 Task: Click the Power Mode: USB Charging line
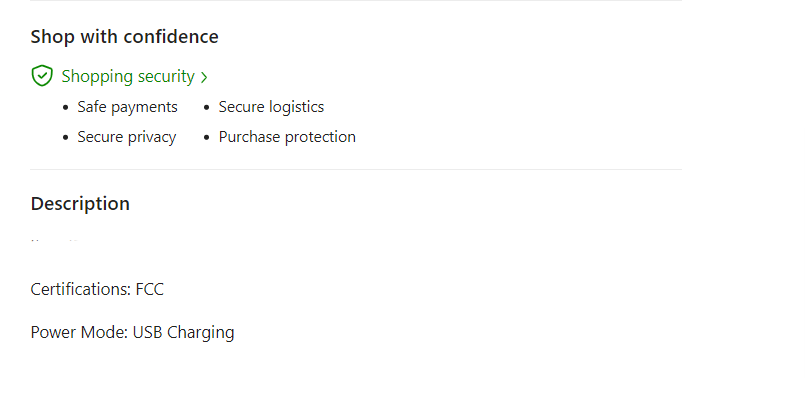pos(132,333)
